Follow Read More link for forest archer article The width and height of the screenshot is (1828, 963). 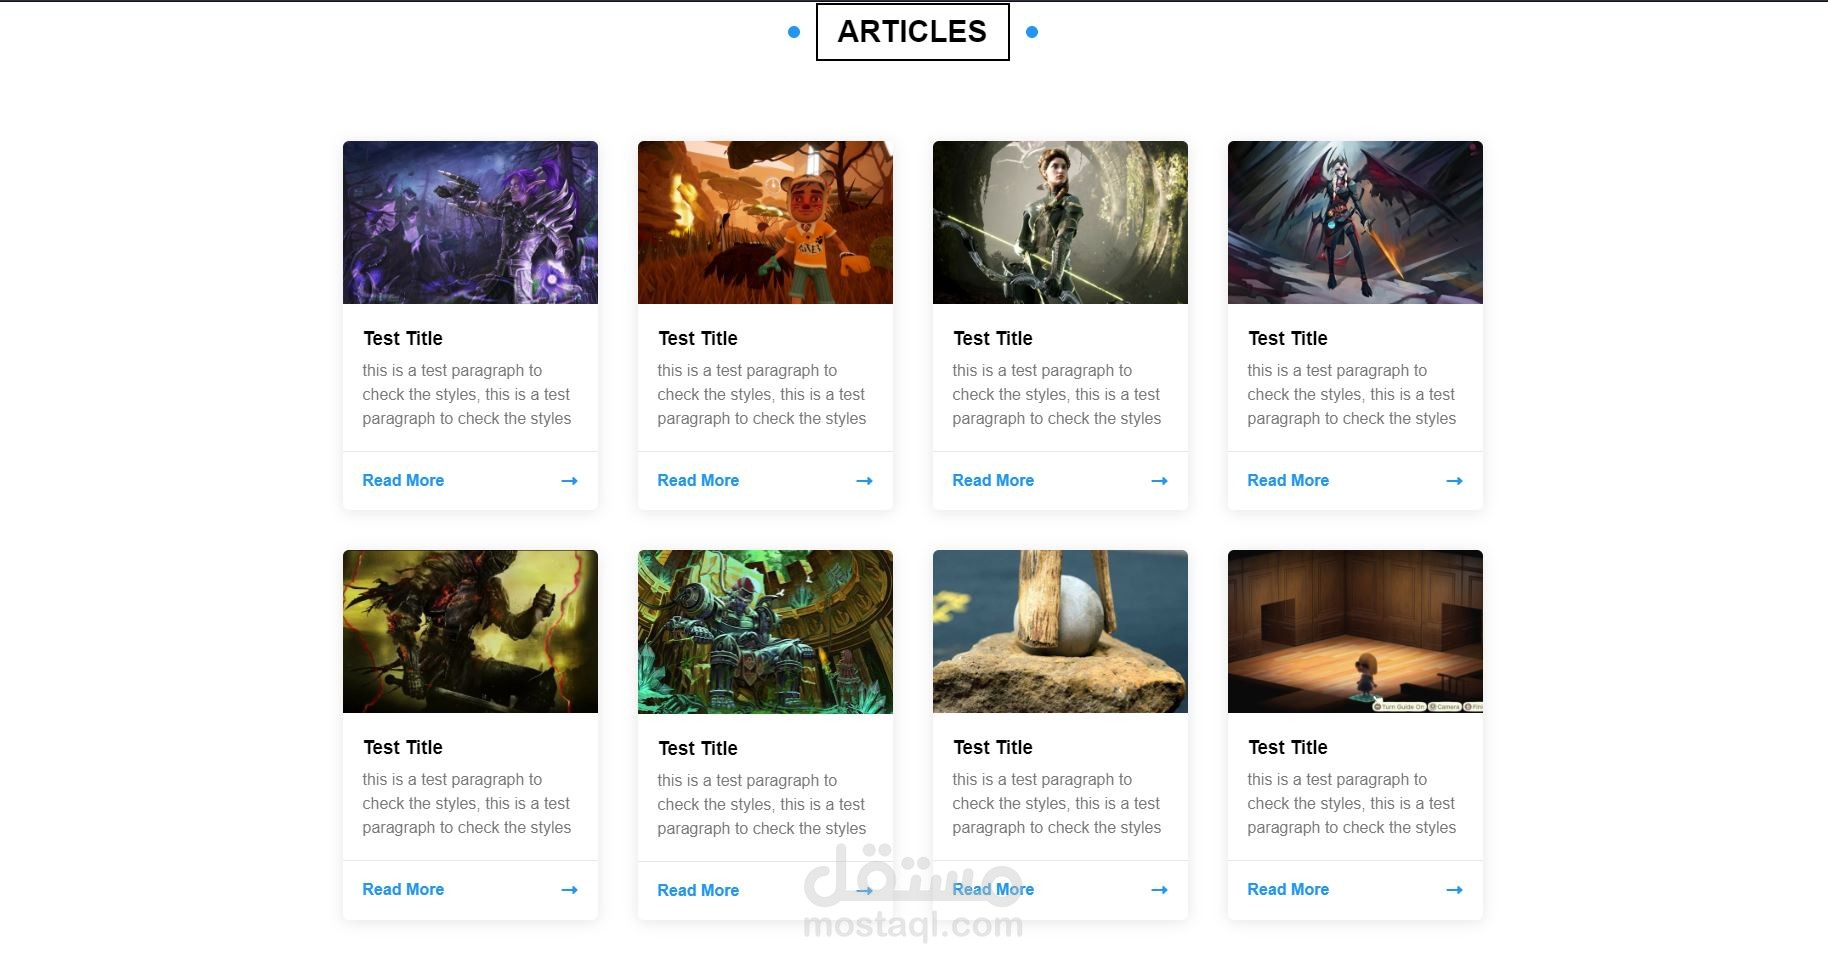point(993,480)
